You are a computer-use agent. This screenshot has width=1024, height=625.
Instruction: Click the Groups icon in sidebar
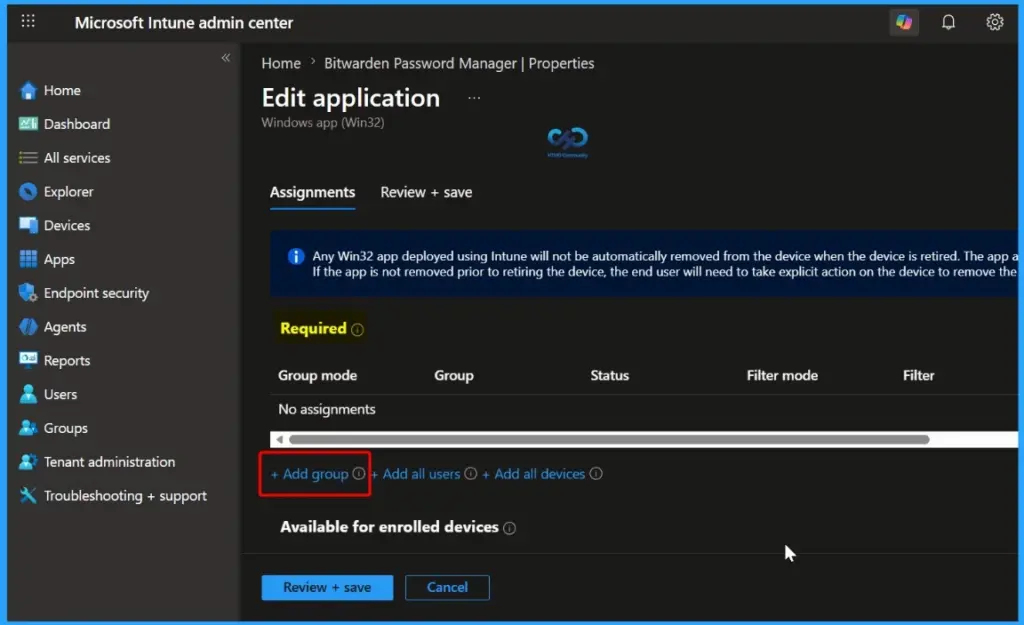(28, 428)
